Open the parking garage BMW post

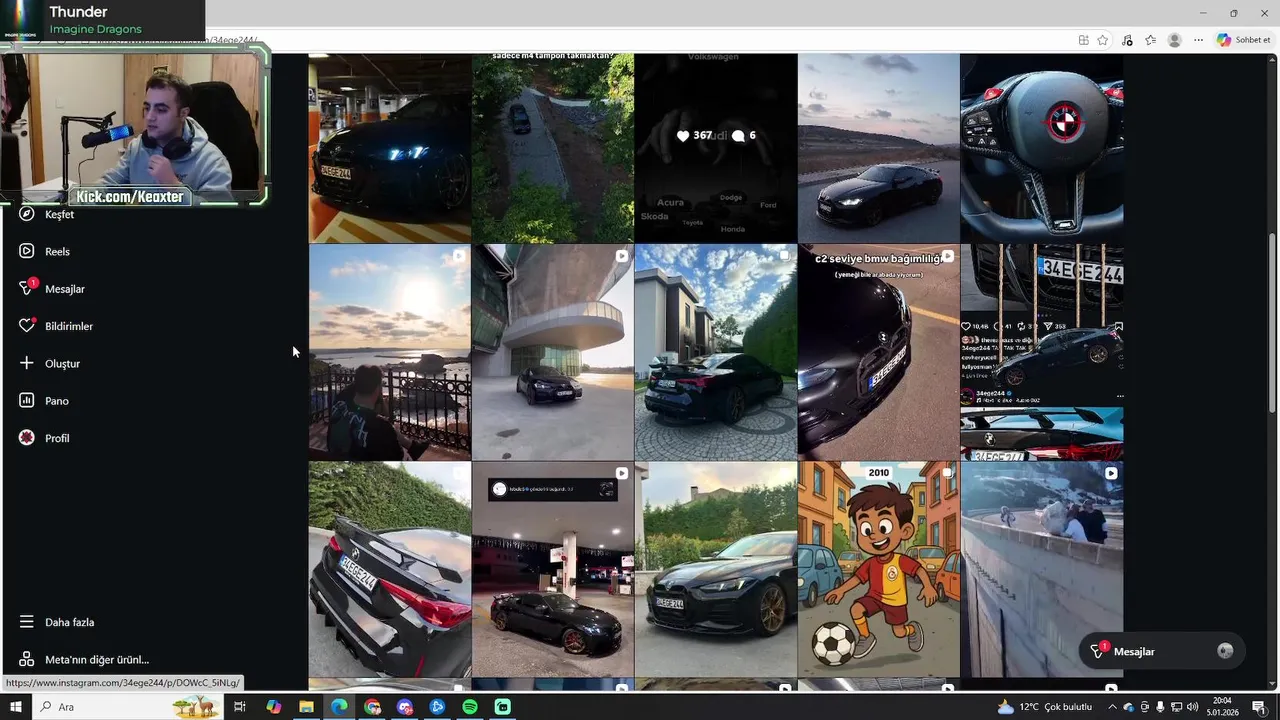390,147
